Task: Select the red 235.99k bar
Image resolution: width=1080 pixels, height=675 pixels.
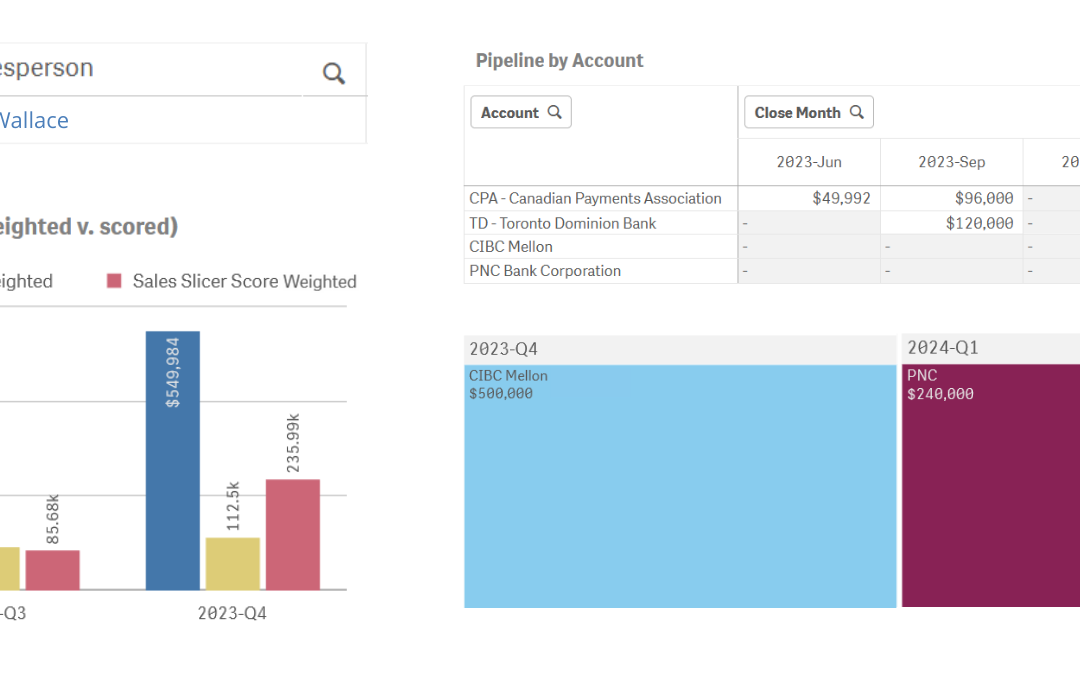Action: (293, 534)
